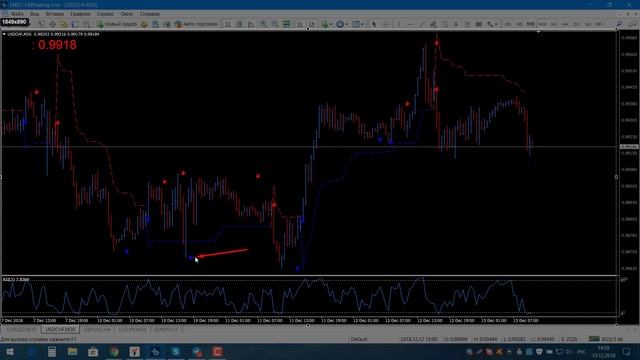Viewport: 640px width, 360px height.
Task: Select the equidistant channel tool
Action: (x=433, y=24)
